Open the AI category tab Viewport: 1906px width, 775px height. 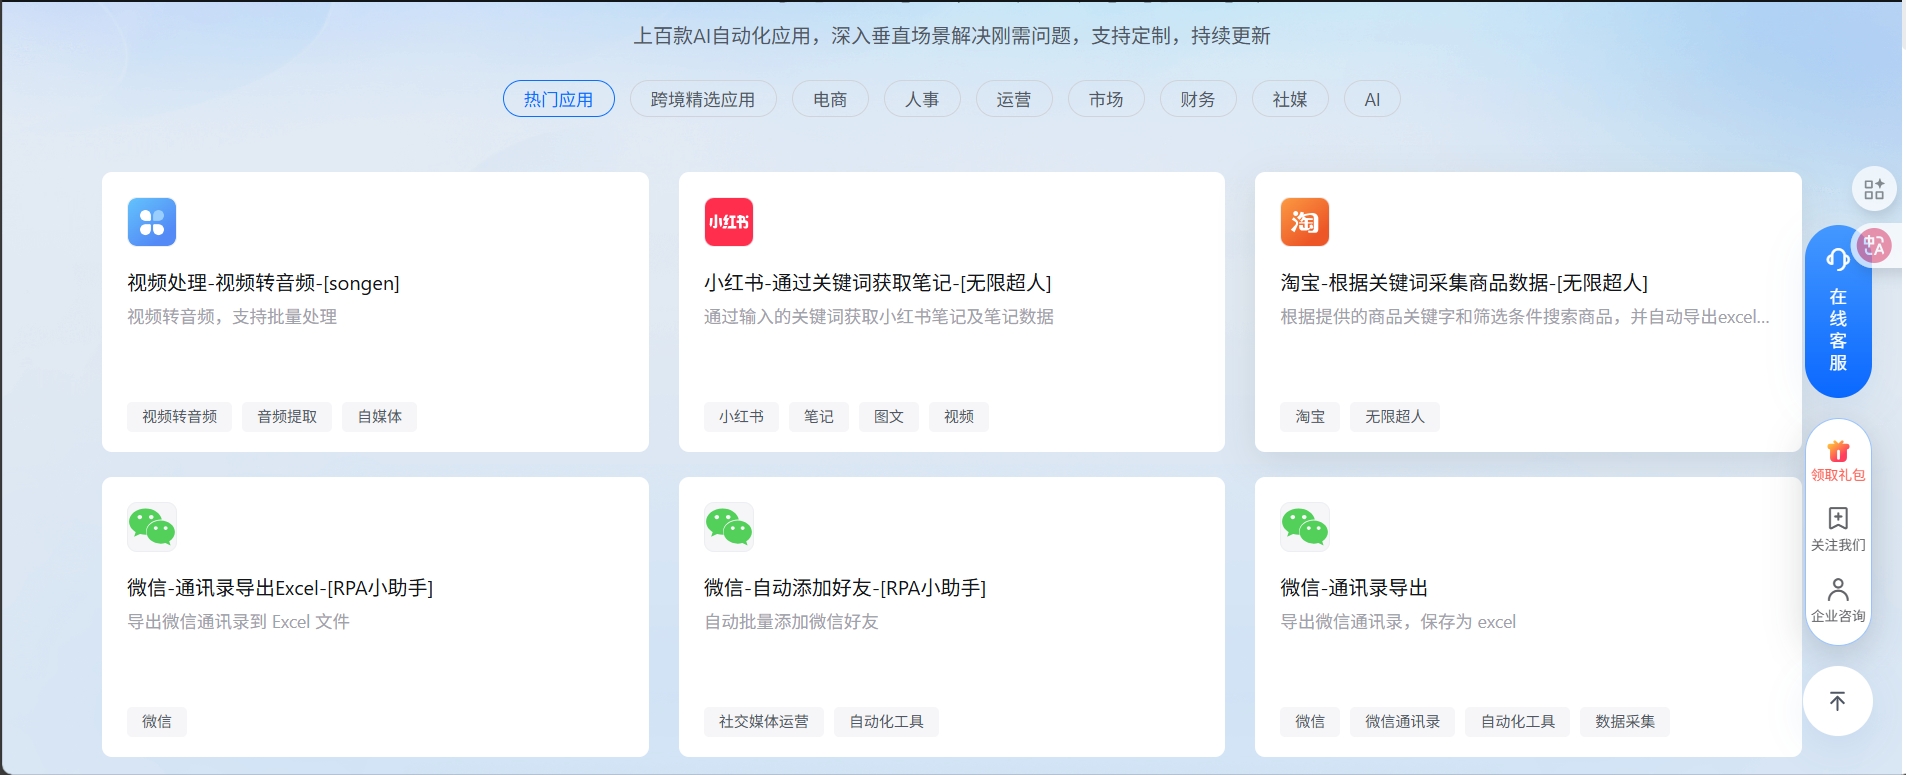[x=1372, y=99]
